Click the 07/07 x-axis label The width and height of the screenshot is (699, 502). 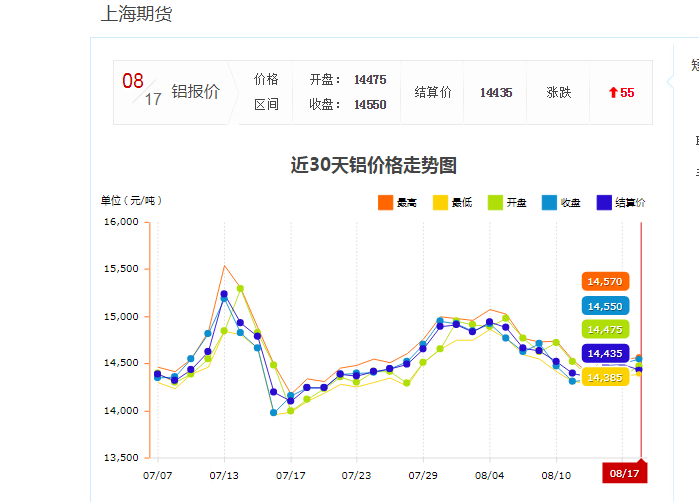[157, 476]
